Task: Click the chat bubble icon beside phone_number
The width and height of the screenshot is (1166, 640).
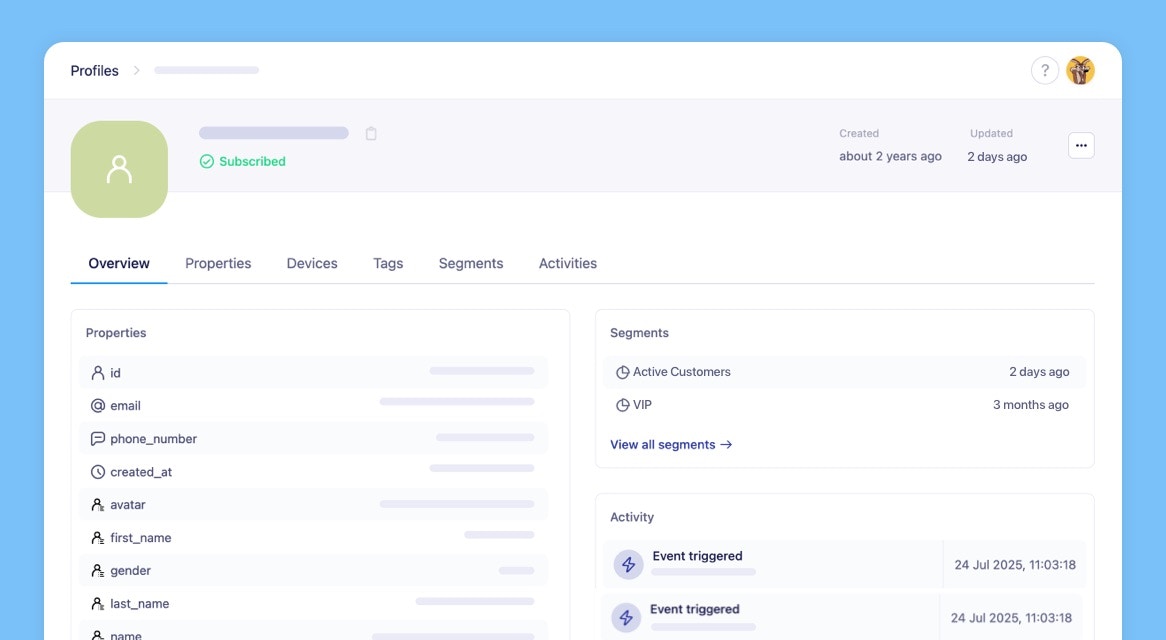Action: [98, 438]
